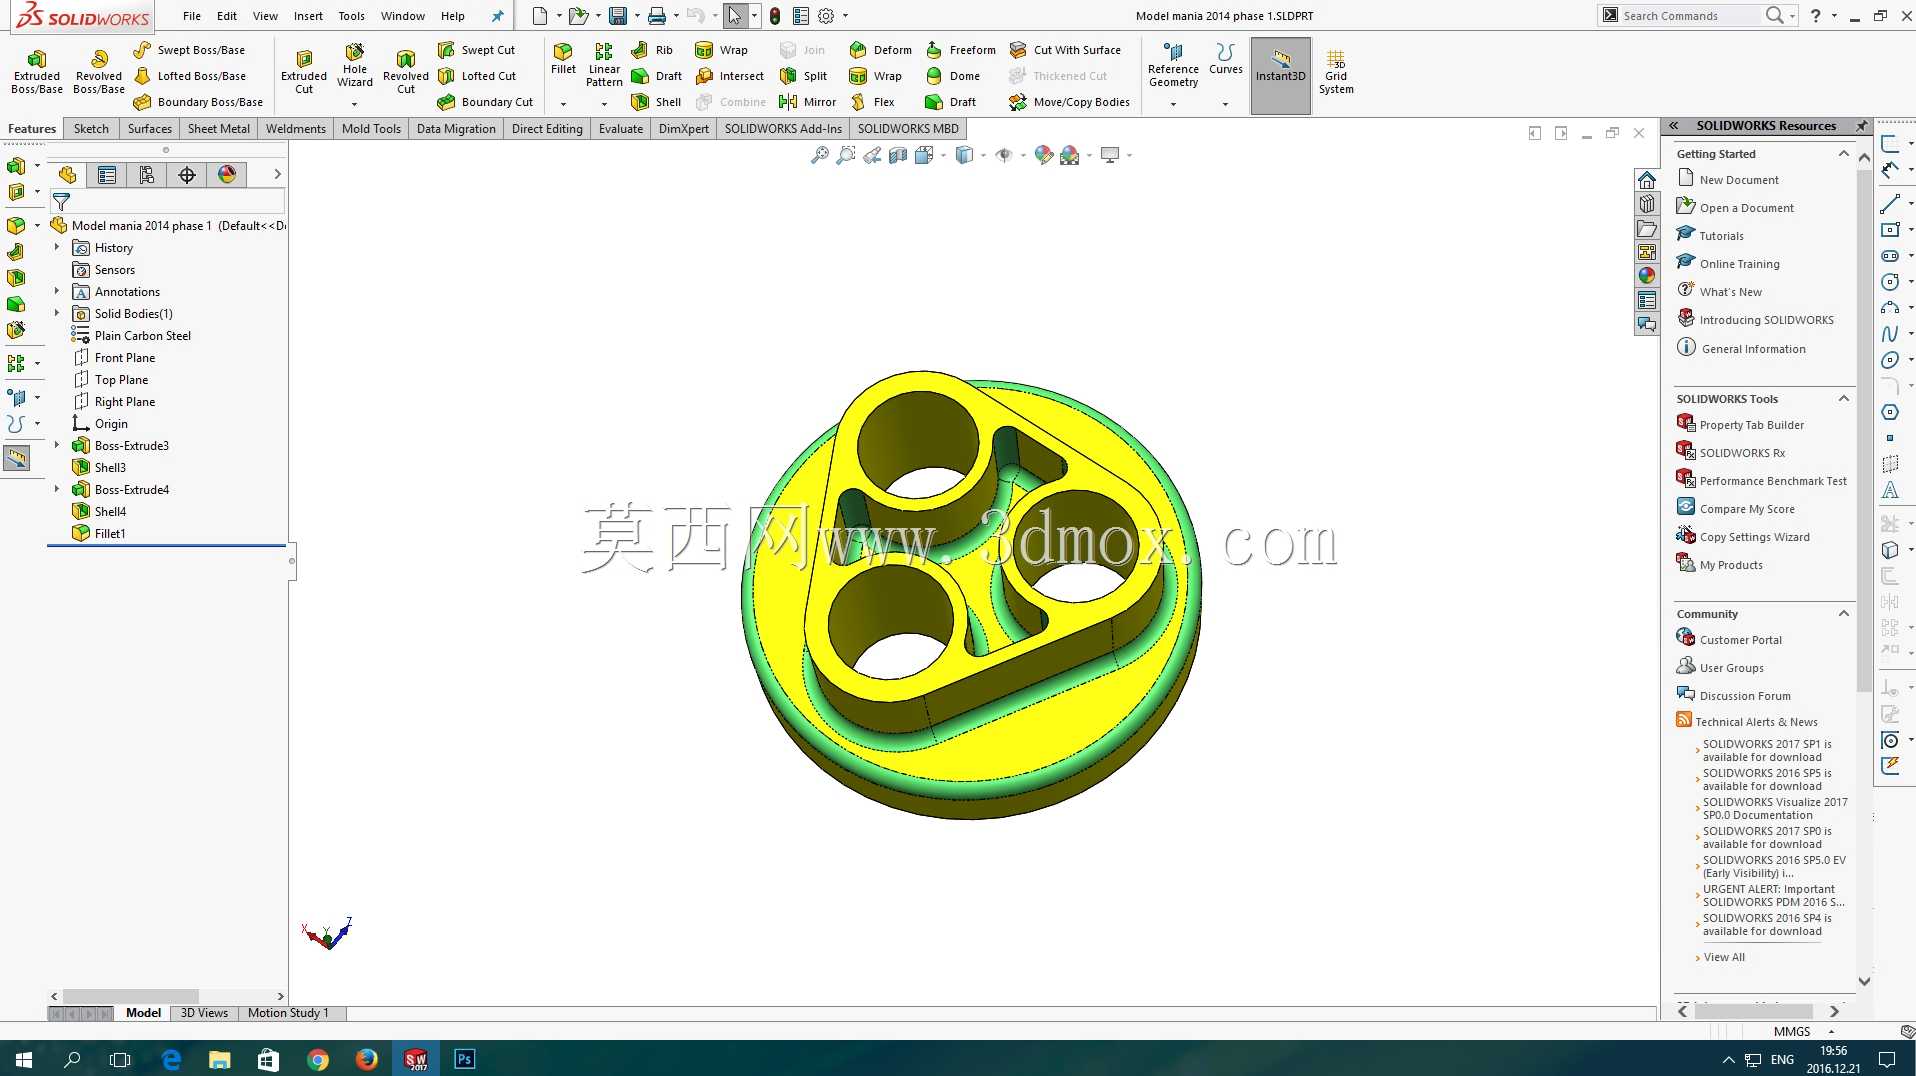
Task: Open the Insert menu
Action: click(308, 16)
